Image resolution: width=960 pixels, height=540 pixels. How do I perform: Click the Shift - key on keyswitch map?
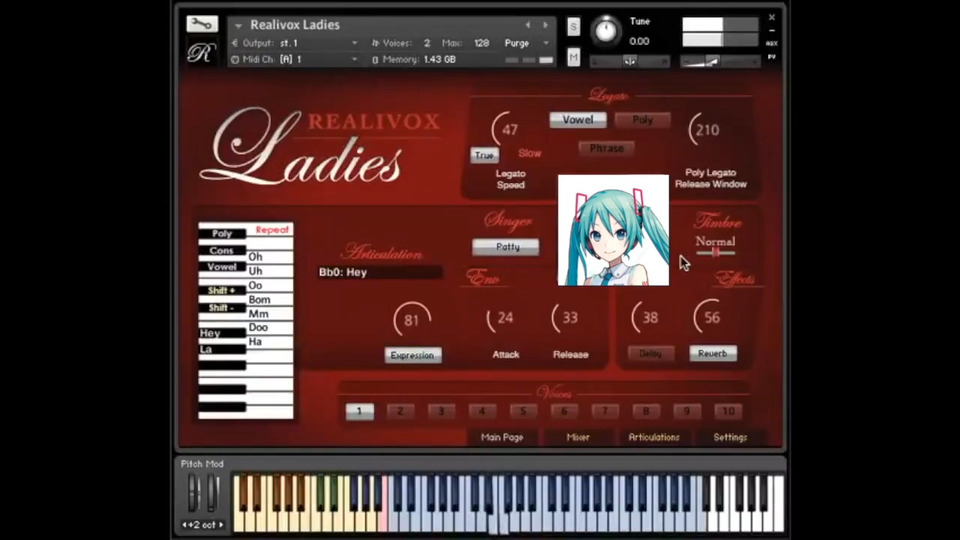pyautogui.click(x=222, y=307)
